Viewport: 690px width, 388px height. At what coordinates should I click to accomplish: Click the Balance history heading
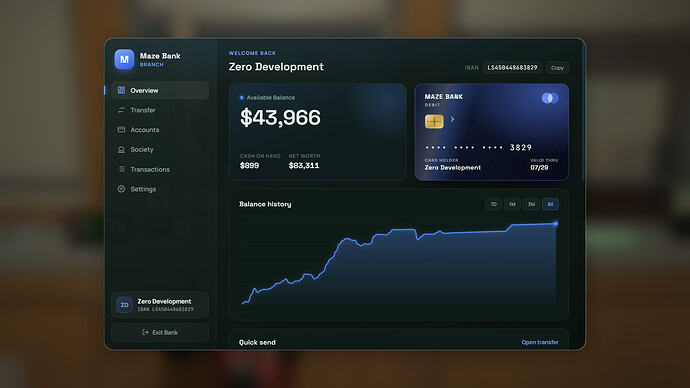point(265,204)
